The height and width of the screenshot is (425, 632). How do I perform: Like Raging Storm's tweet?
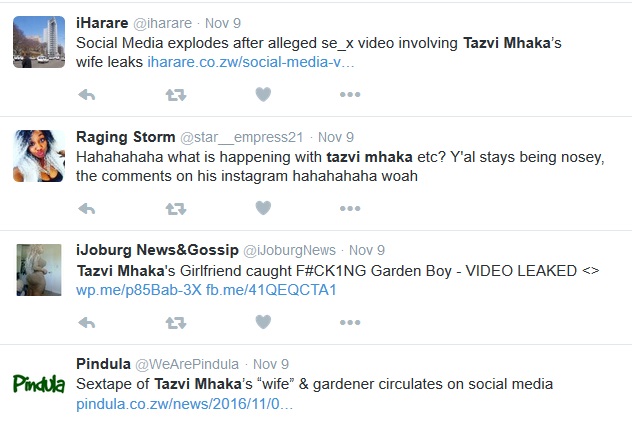click(x=262, y=208)
